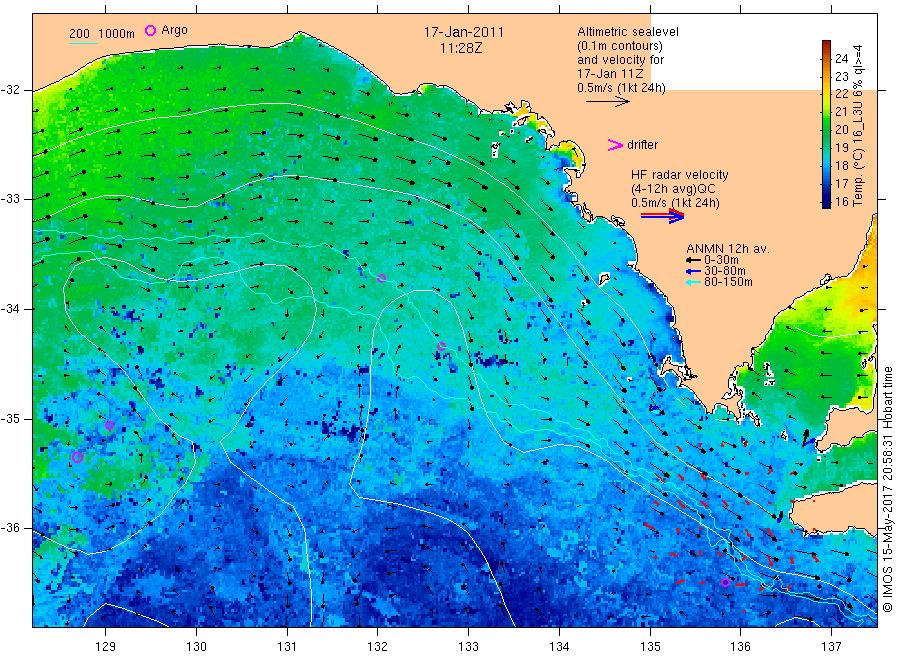
Task: Click longitude axis label 135
Action: (650, 647)
